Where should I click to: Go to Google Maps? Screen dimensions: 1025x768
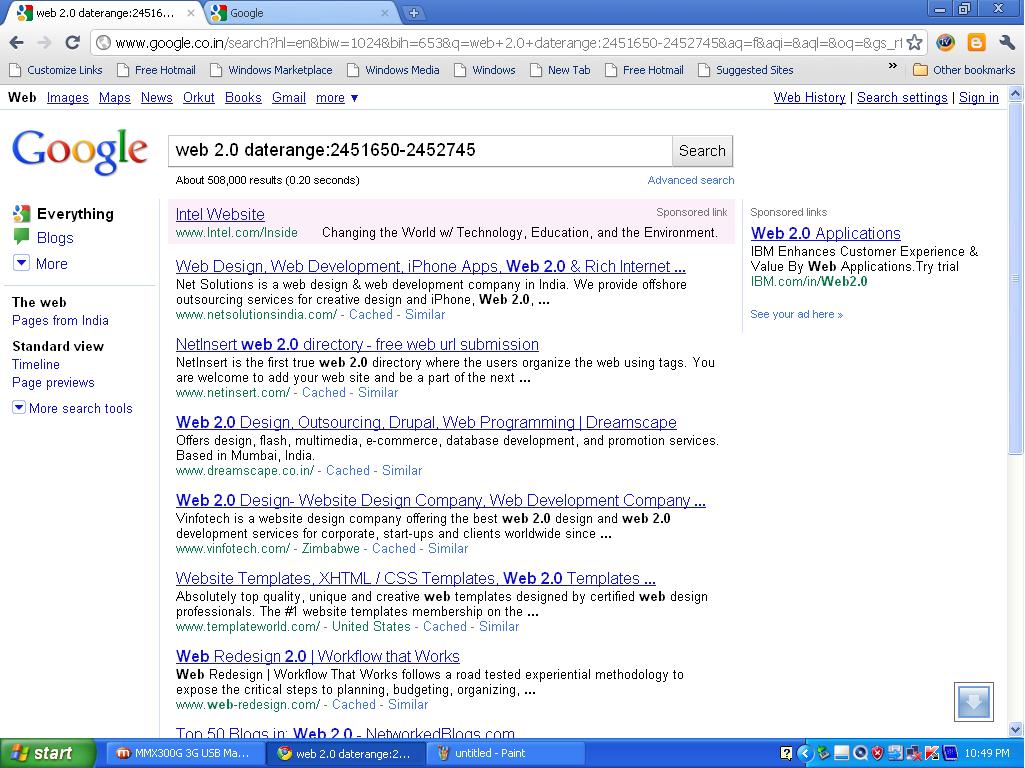click(x=114, y=97)
